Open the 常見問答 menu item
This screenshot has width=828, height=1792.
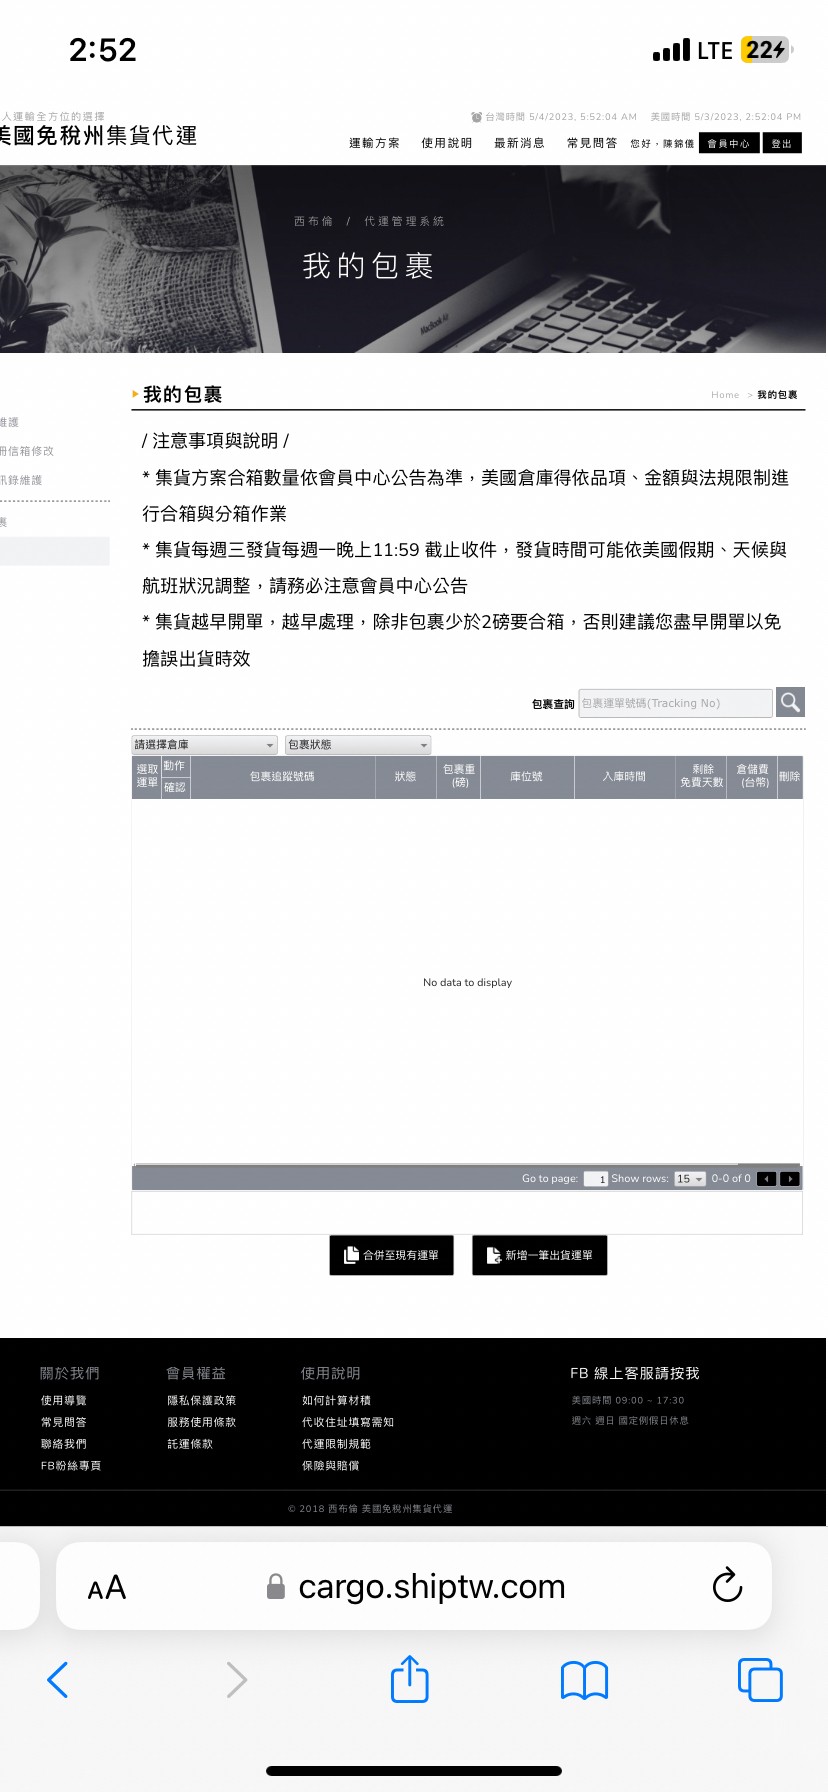[x=591, y=143]
